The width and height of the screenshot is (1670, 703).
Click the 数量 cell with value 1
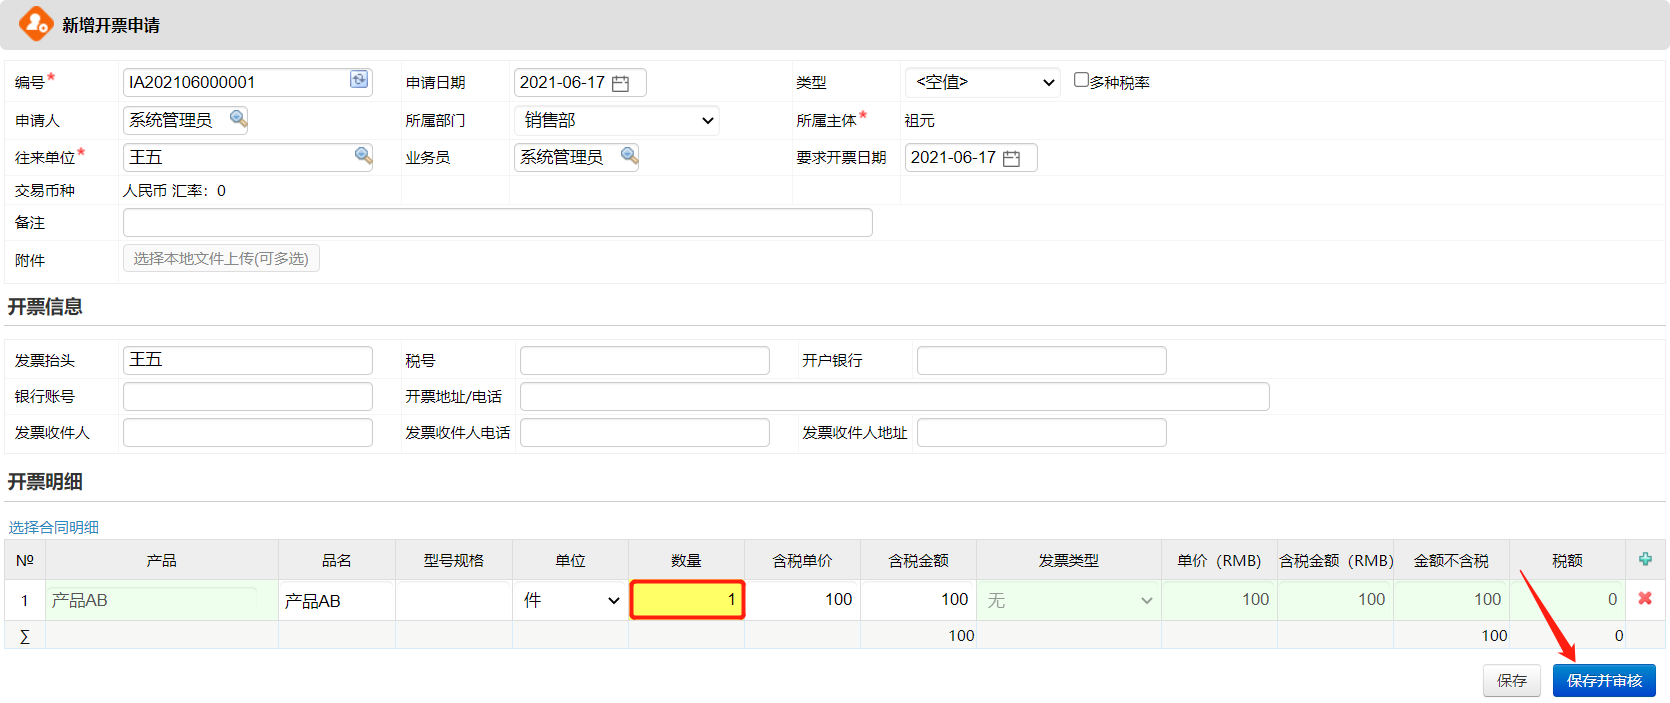pos(687,600)
